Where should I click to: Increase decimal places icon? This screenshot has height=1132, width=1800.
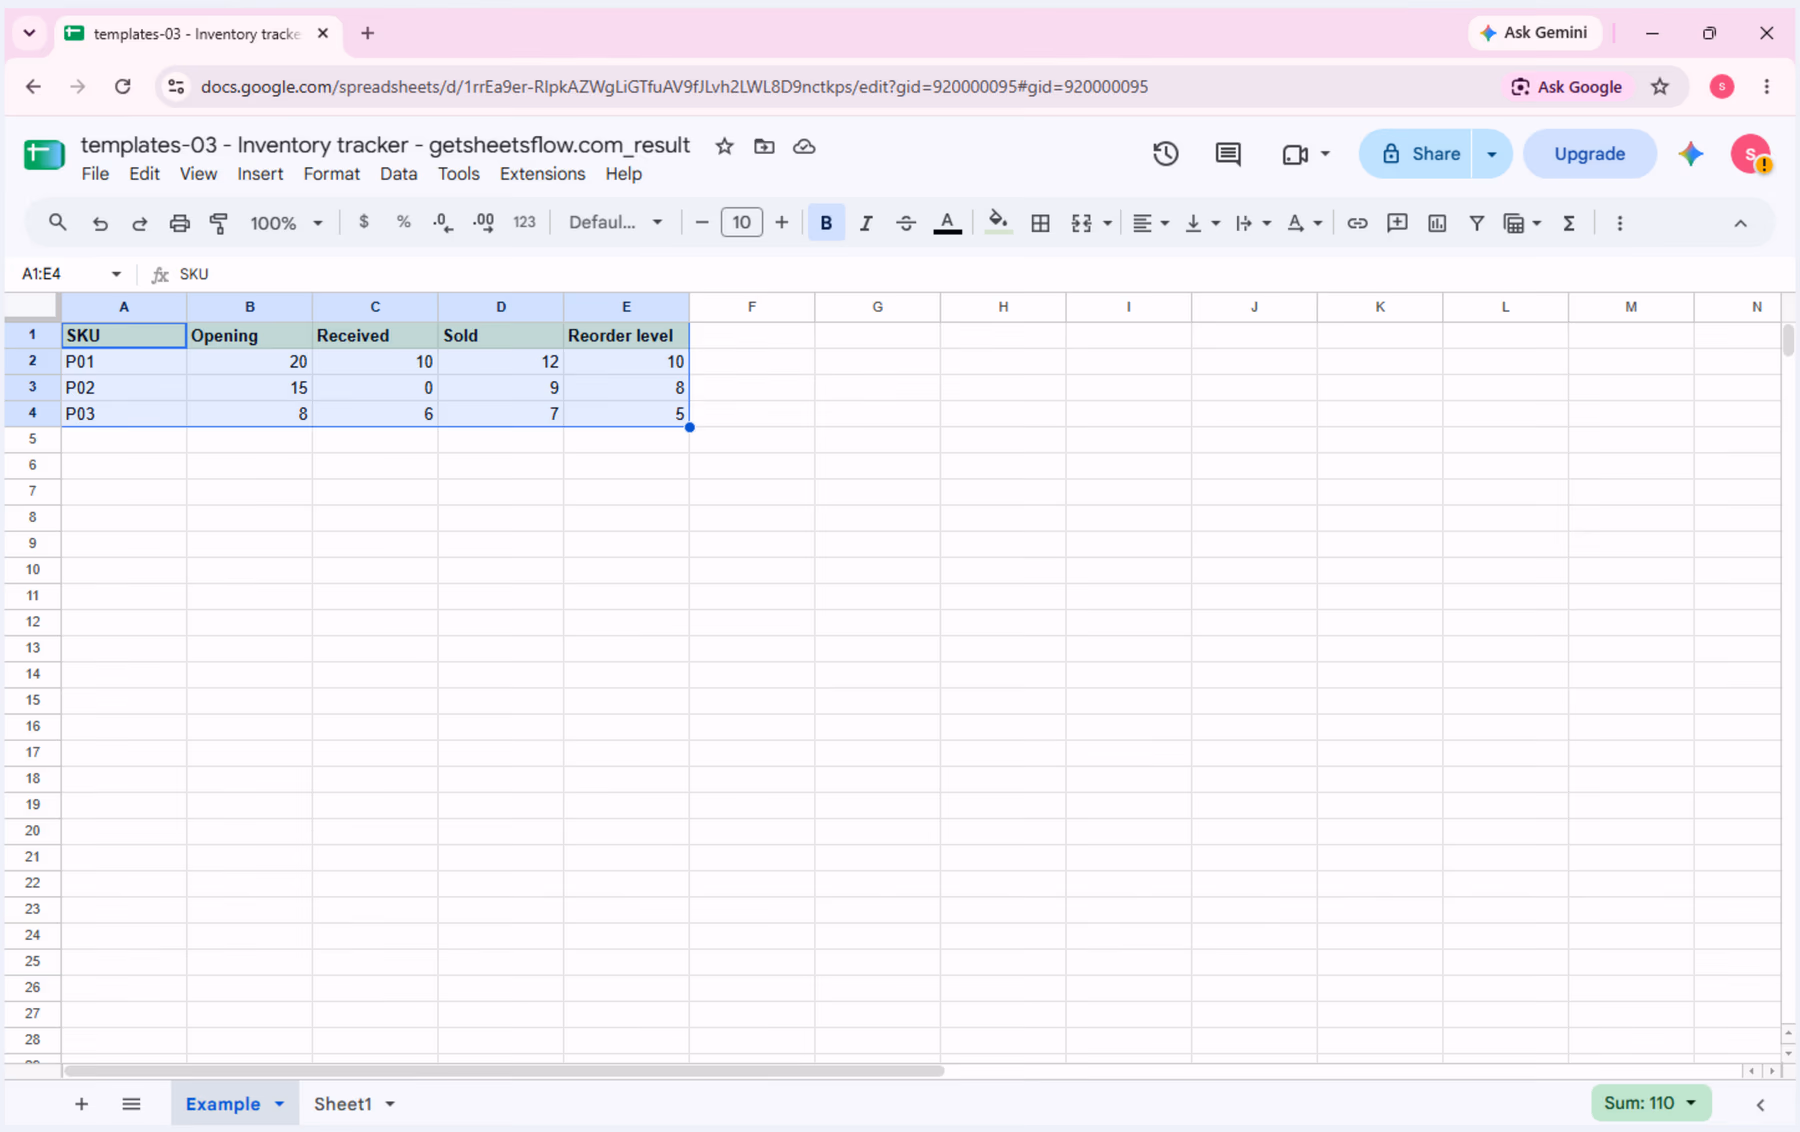point(483,223)
